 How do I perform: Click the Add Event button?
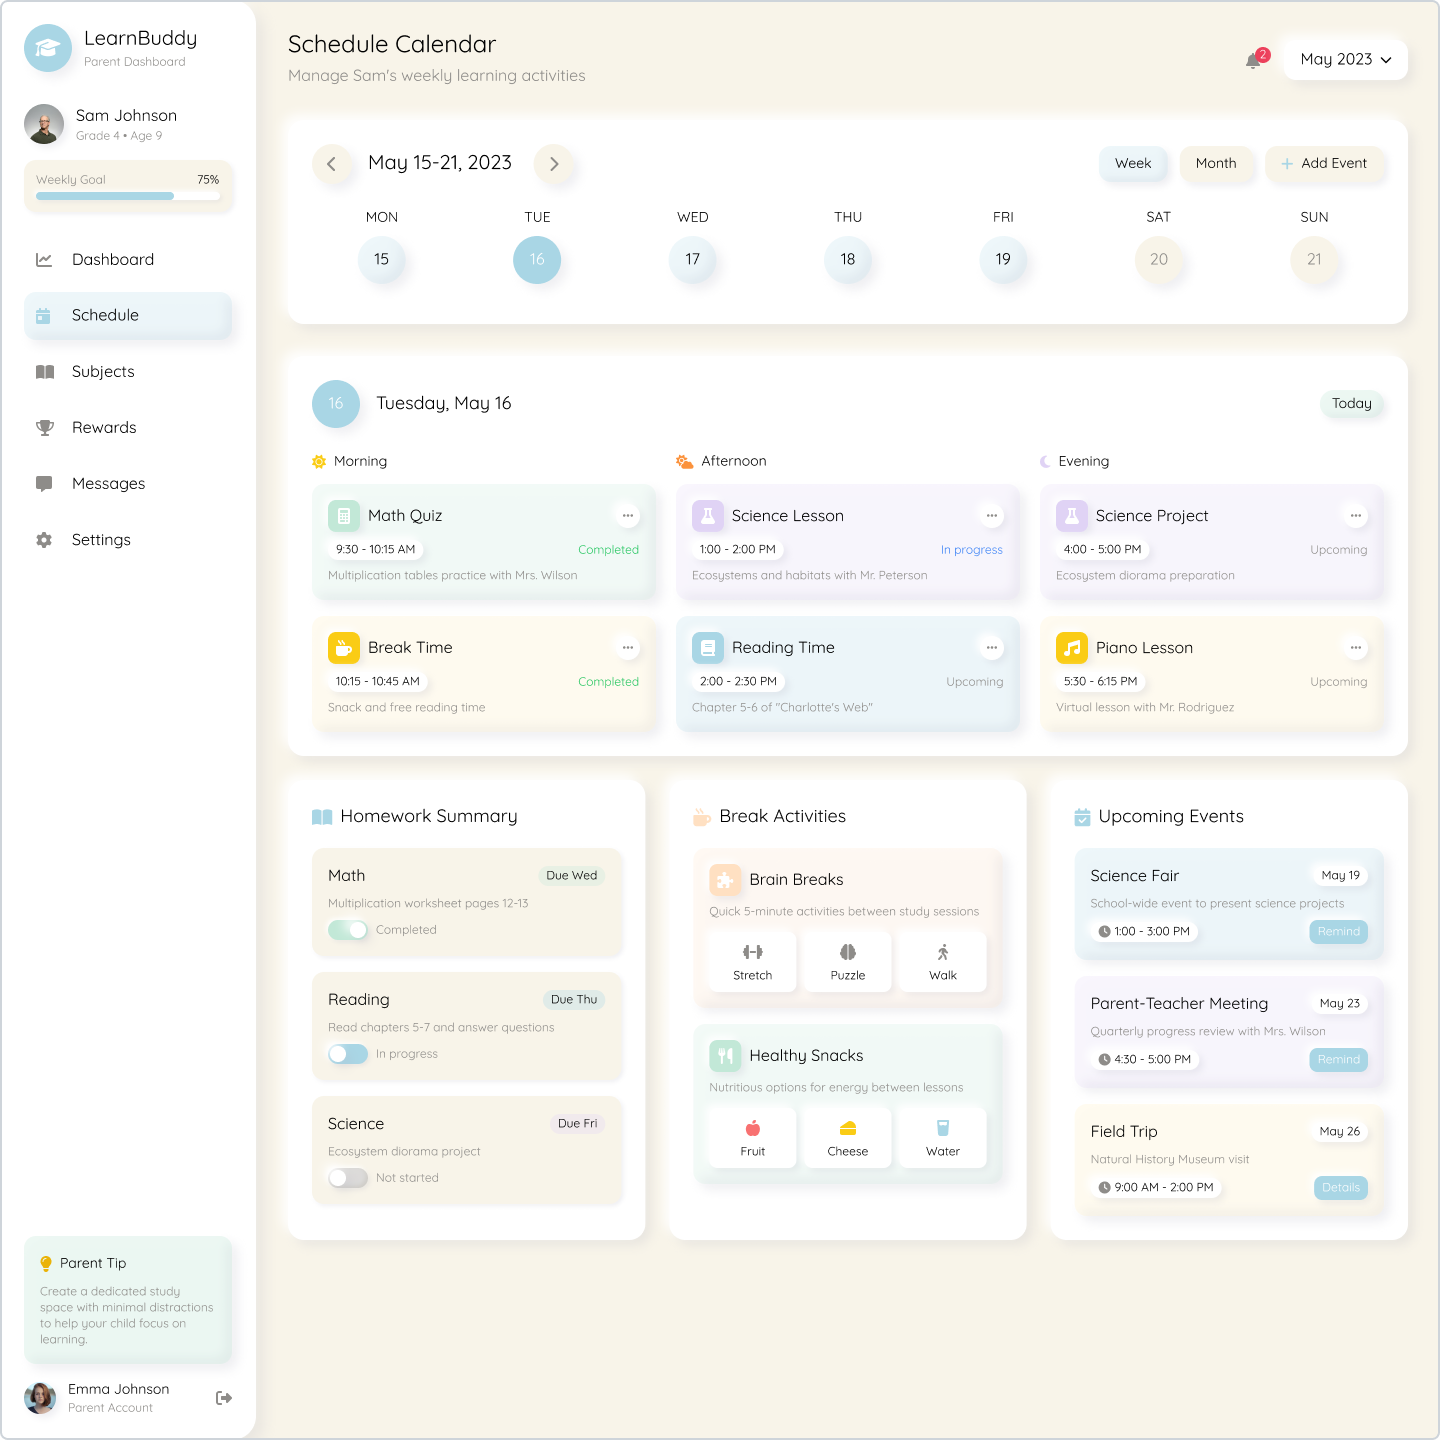point(1325,164)
